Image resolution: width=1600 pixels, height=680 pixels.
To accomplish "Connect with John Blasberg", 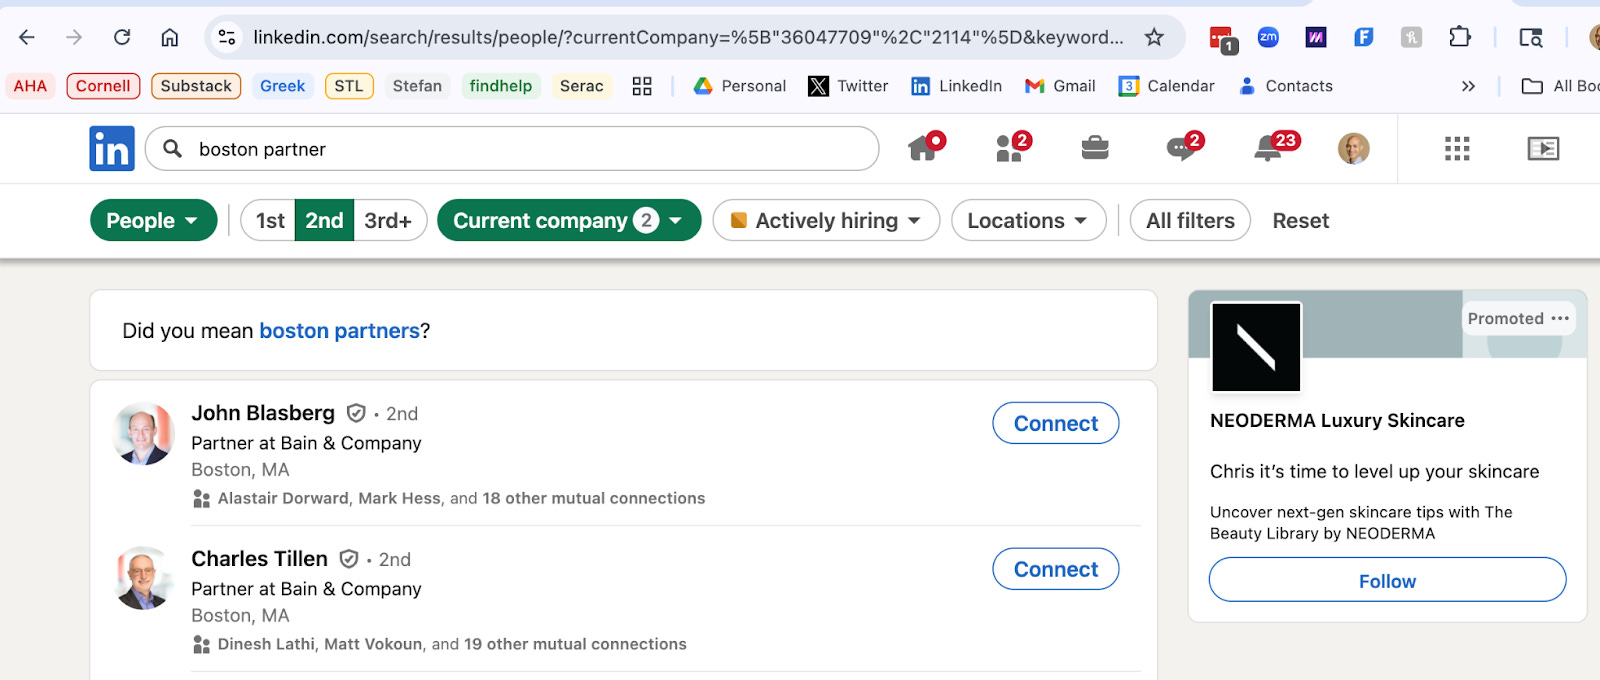I will 1056,423.
